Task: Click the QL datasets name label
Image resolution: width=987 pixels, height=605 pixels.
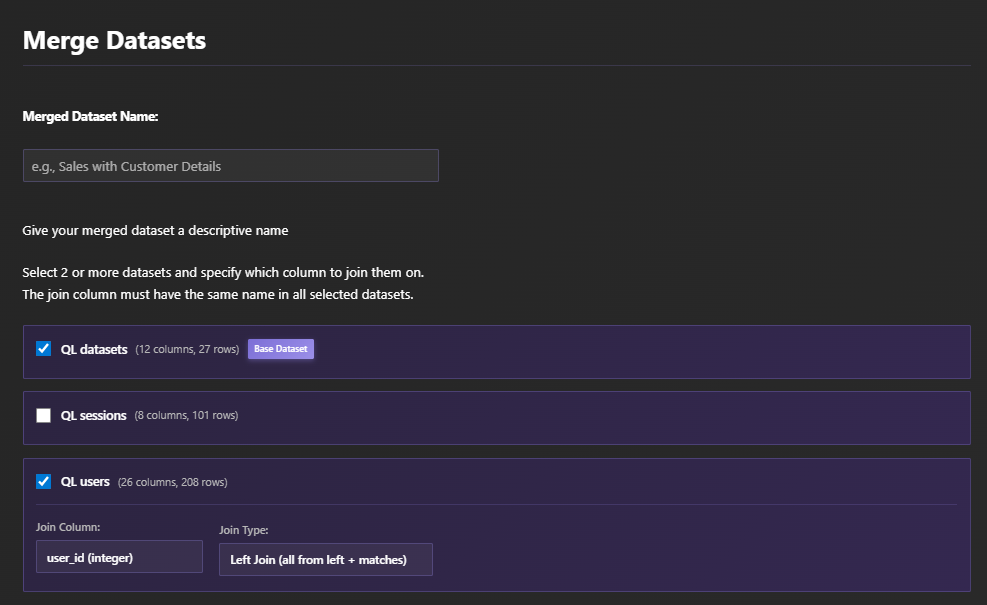Action: [94, 350]
